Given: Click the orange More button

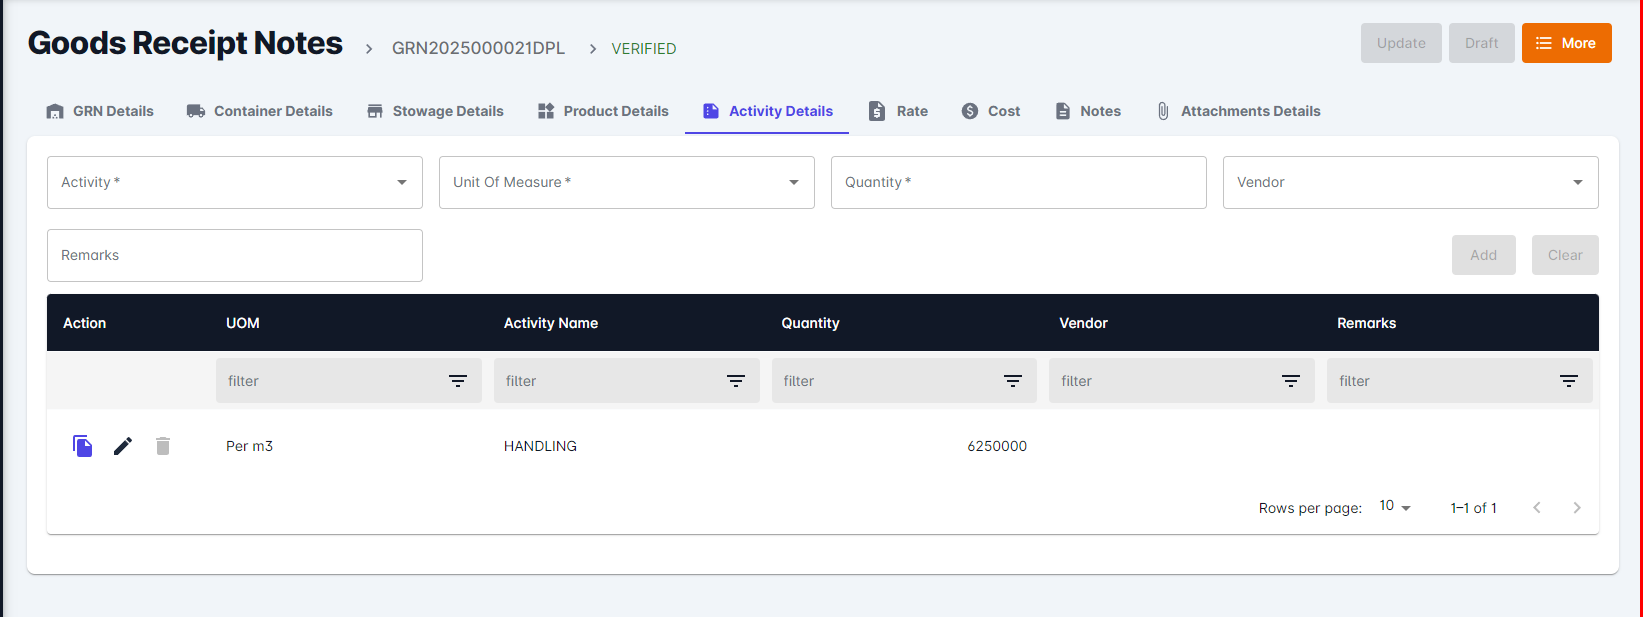Looking at the screenshot, I should (1566, 43).
